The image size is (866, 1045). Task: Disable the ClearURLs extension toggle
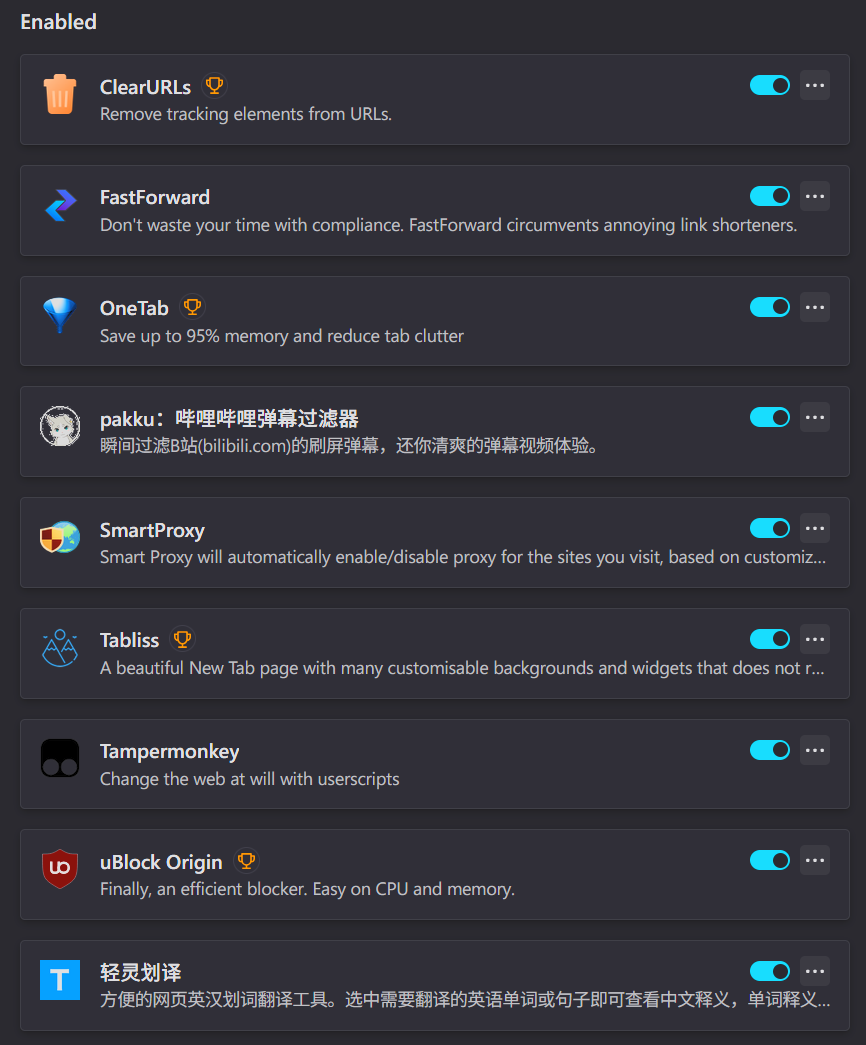(x=770, y=85)
